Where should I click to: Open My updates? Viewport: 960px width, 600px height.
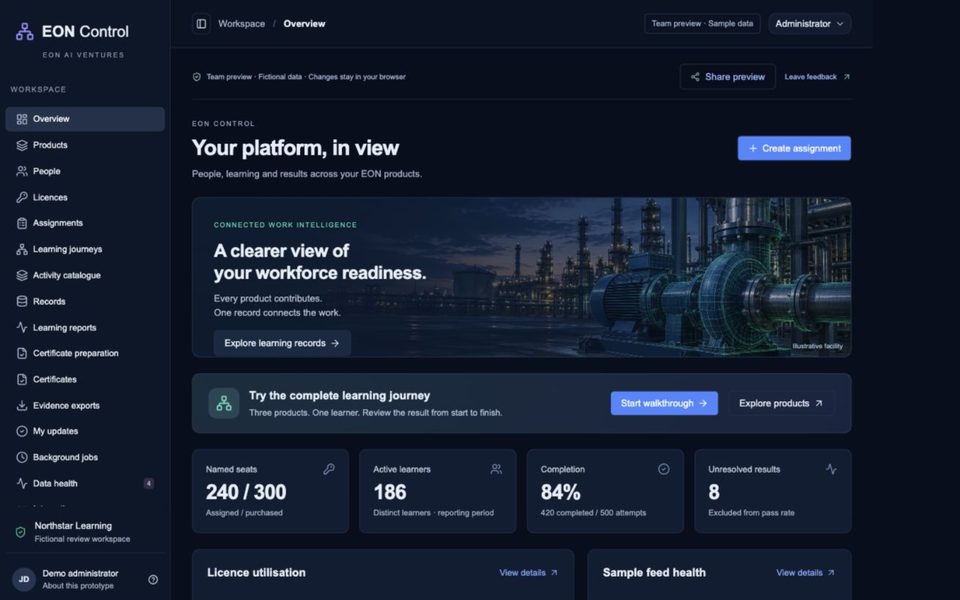point(85,431)
